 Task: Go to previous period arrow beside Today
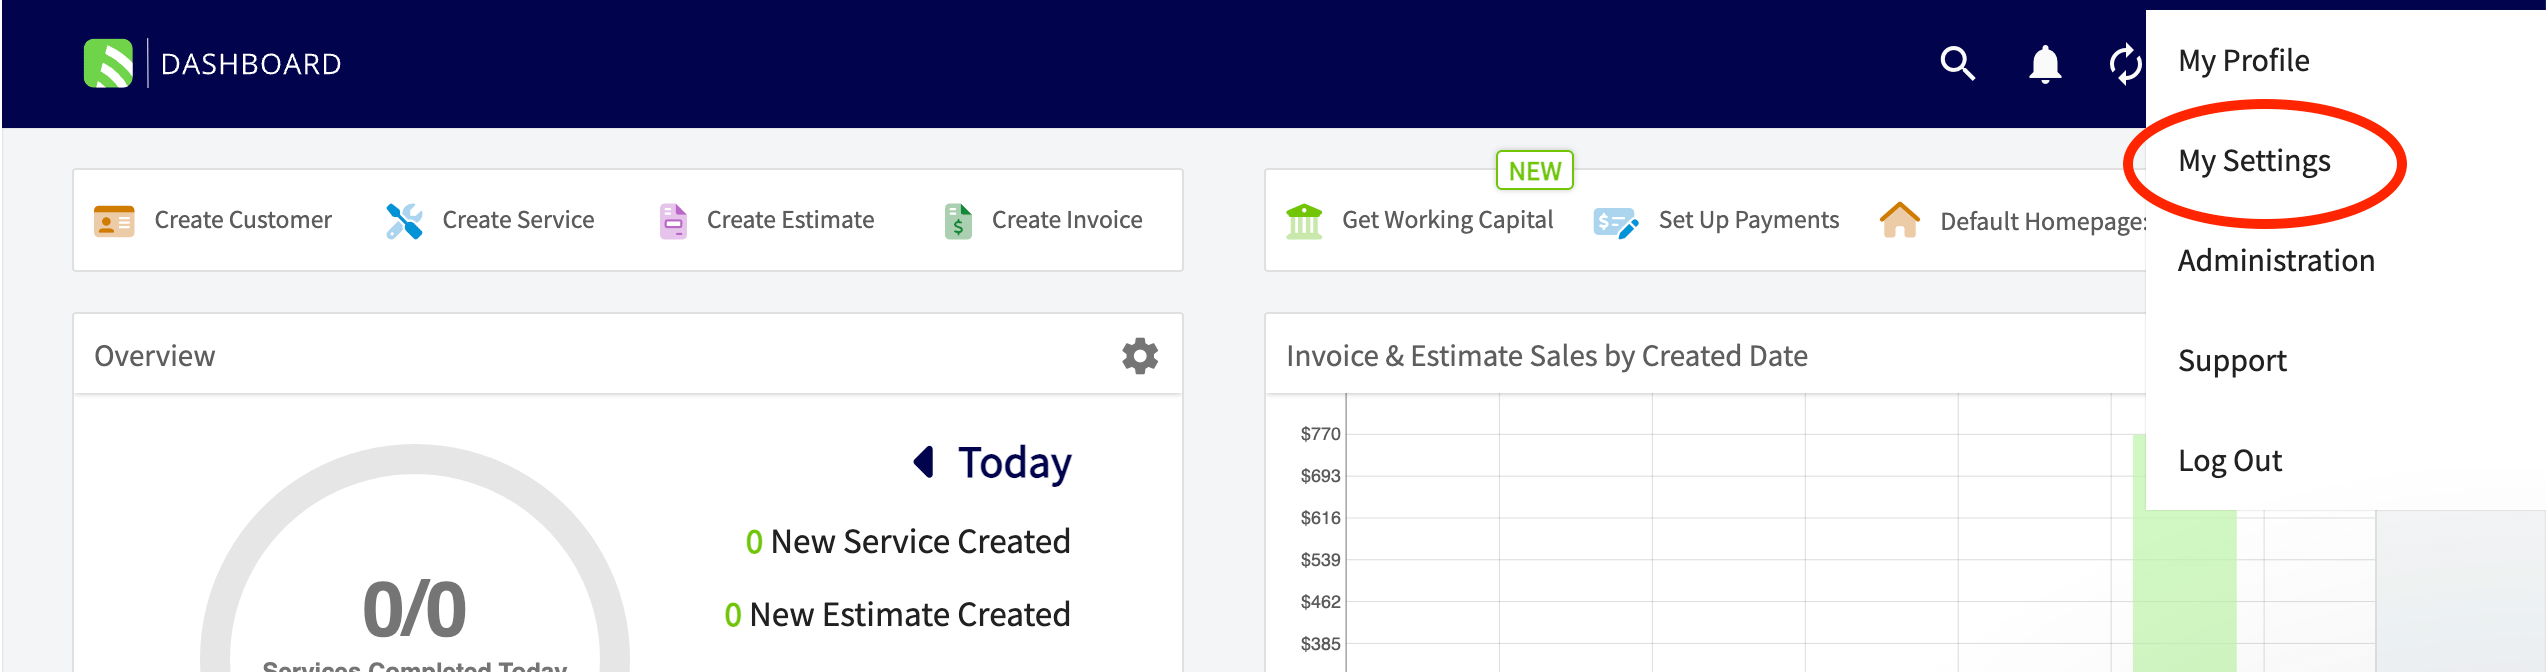(924, 462)
